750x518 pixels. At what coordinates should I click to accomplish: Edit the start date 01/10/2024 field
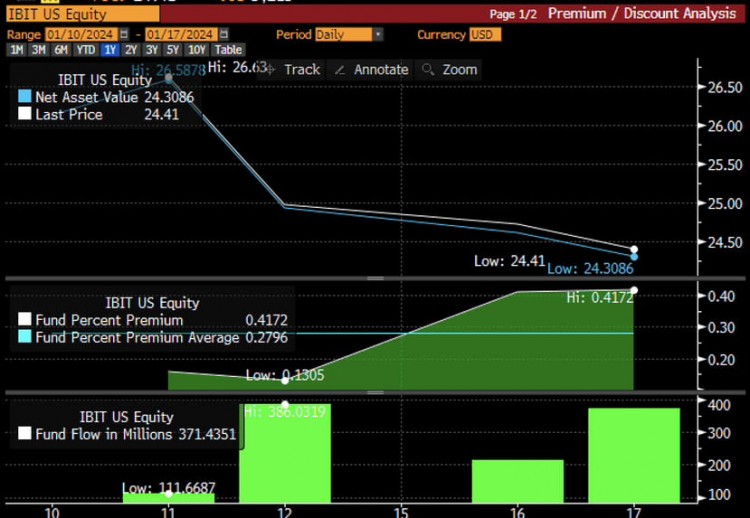[81, 34]
